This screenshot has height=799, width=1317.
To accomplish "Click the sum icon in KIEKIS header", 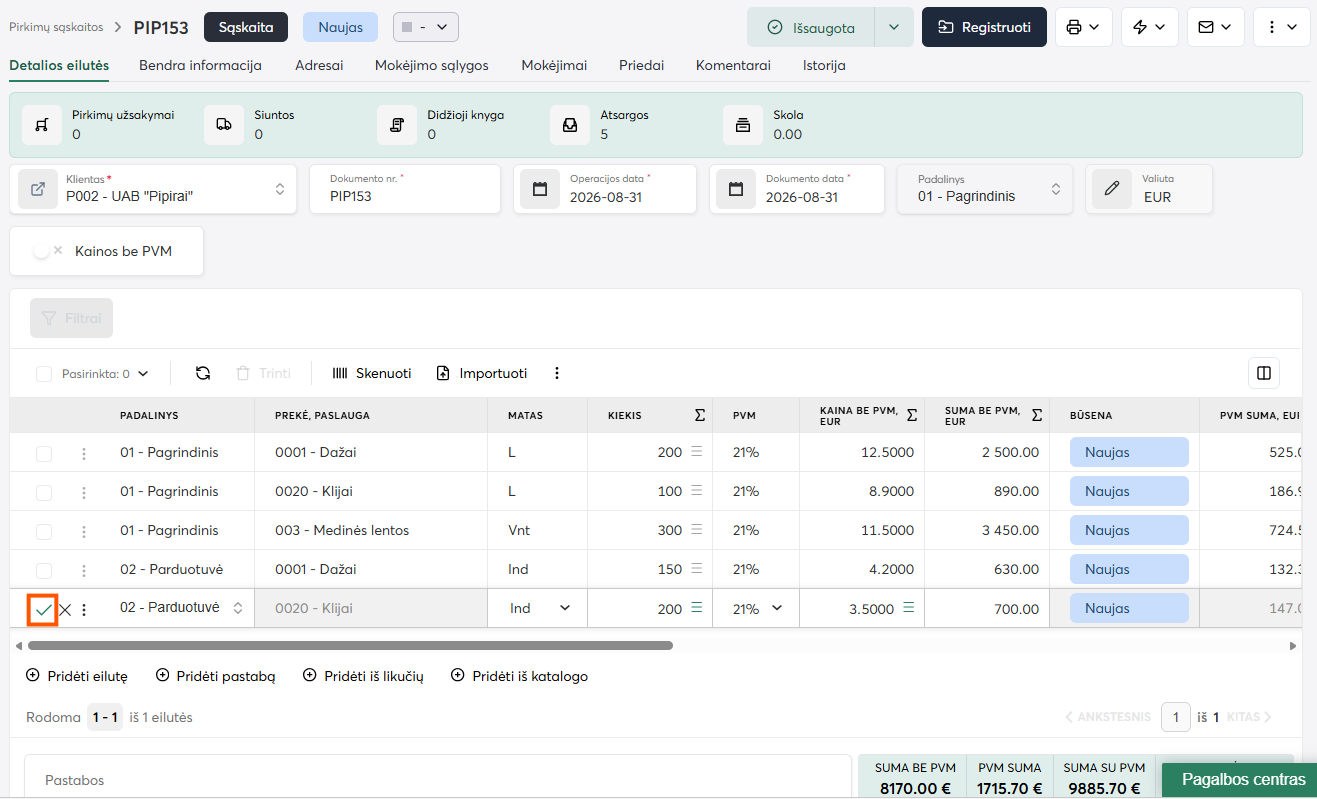I will (x=700, y=415).
